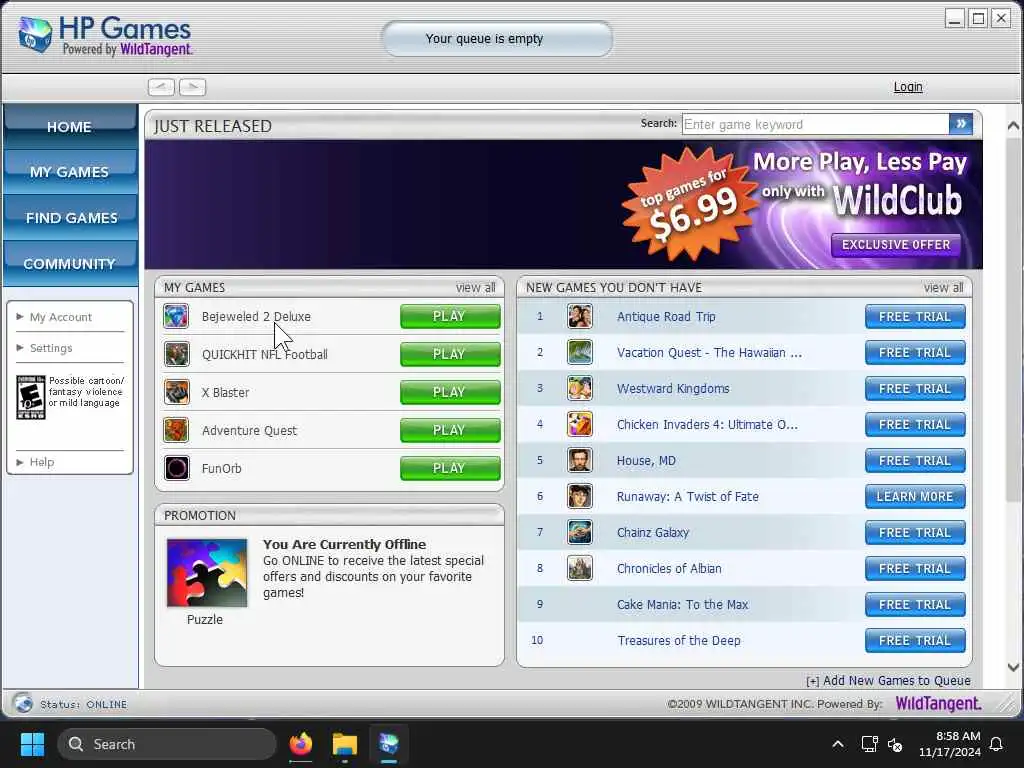Expand the My Account item
1024x768 pixels.
click(x=61, y=317)
